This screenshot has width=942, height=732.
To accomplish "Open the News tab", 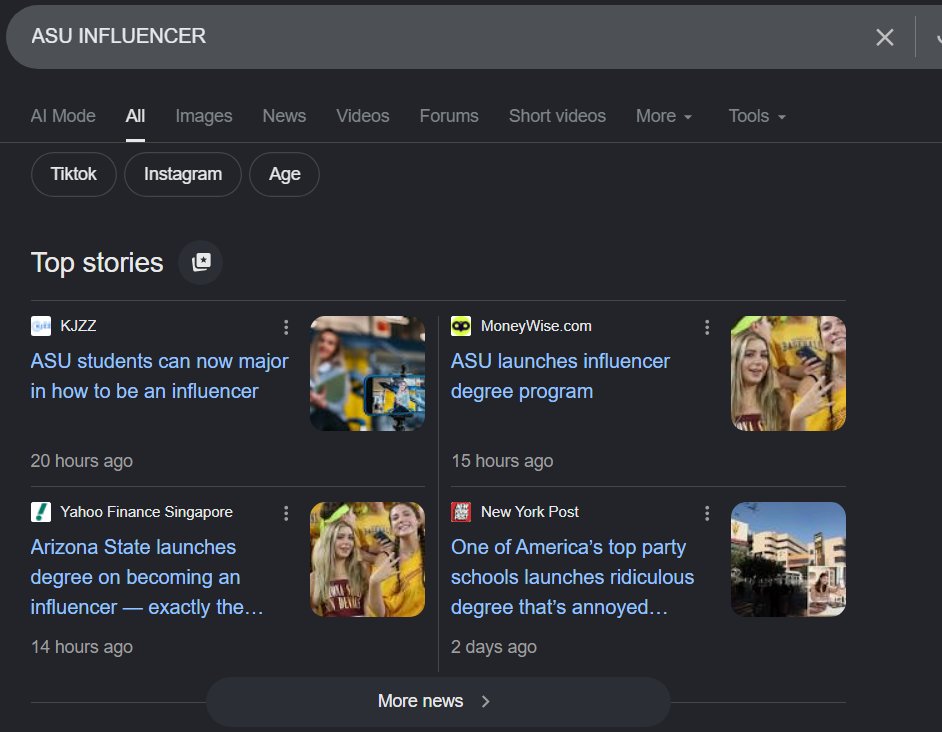I will 284,116.
